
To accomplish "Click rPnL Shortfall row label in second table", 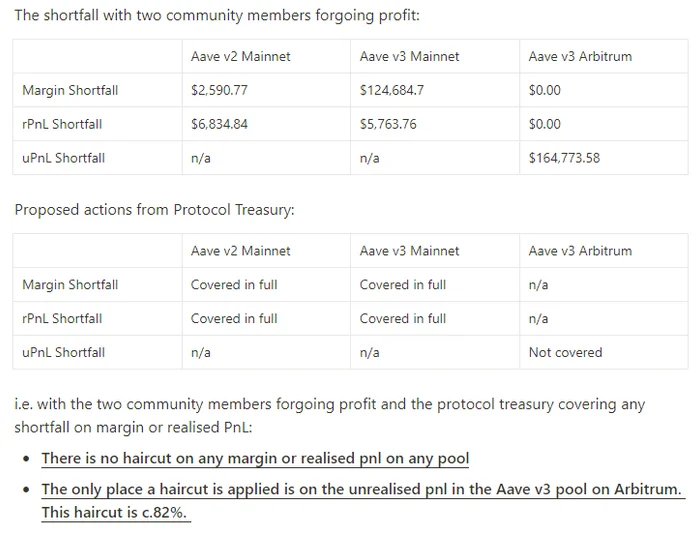I will (62, 319).
